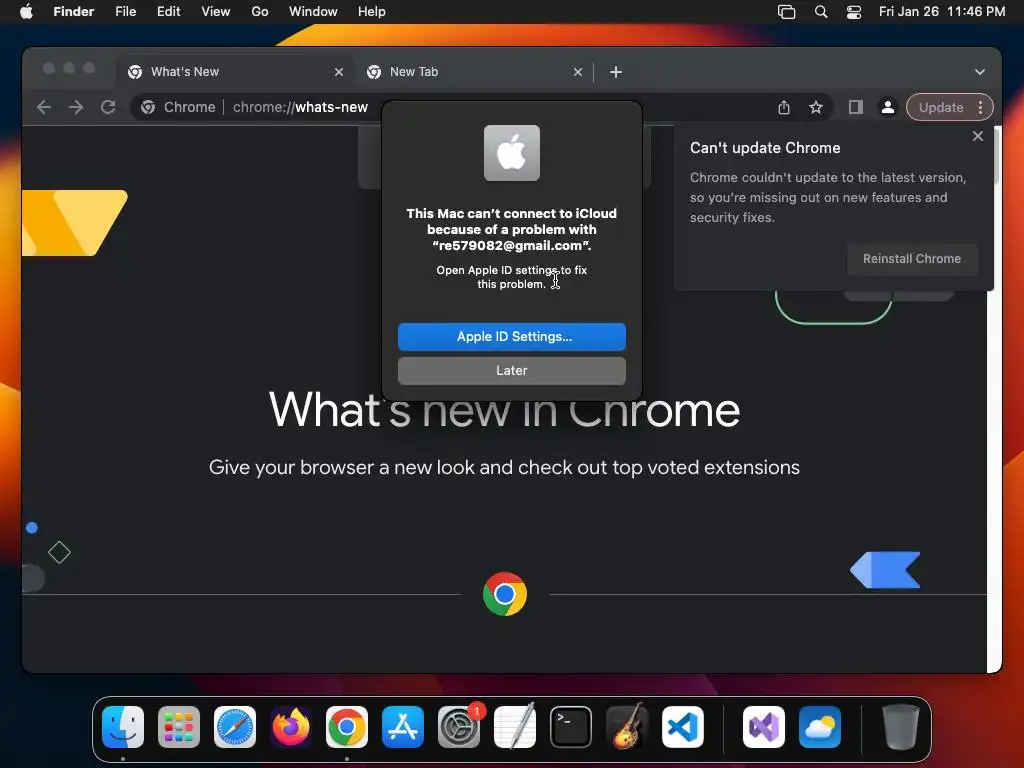
Task: Open a new Chrome tab with plus button
Action: pyautogui.click(x=616, y=72)
